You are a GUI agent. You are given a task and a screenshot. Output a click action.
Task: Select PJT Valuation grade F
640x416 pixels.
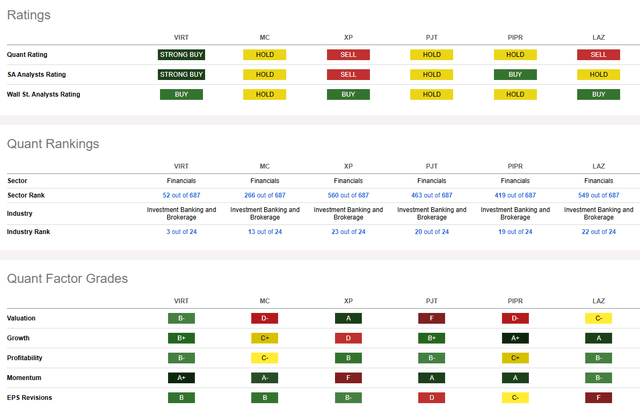pyautogui.click(x=431, y=318)
